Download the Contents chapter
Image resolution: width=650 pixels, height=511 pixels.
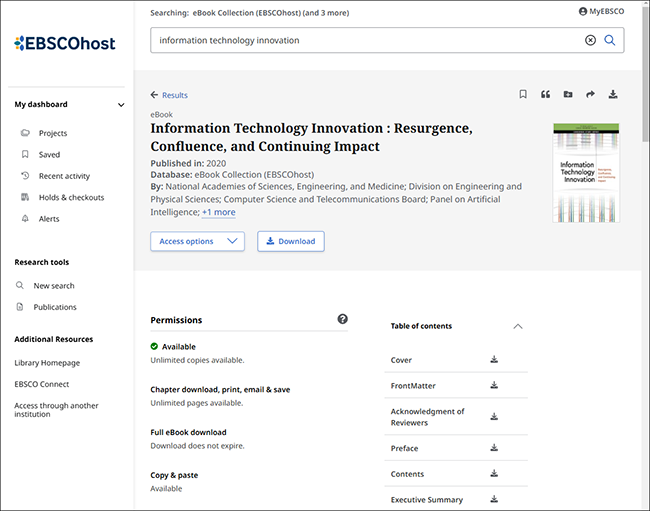pyautogui.click(x=494, y=473)
